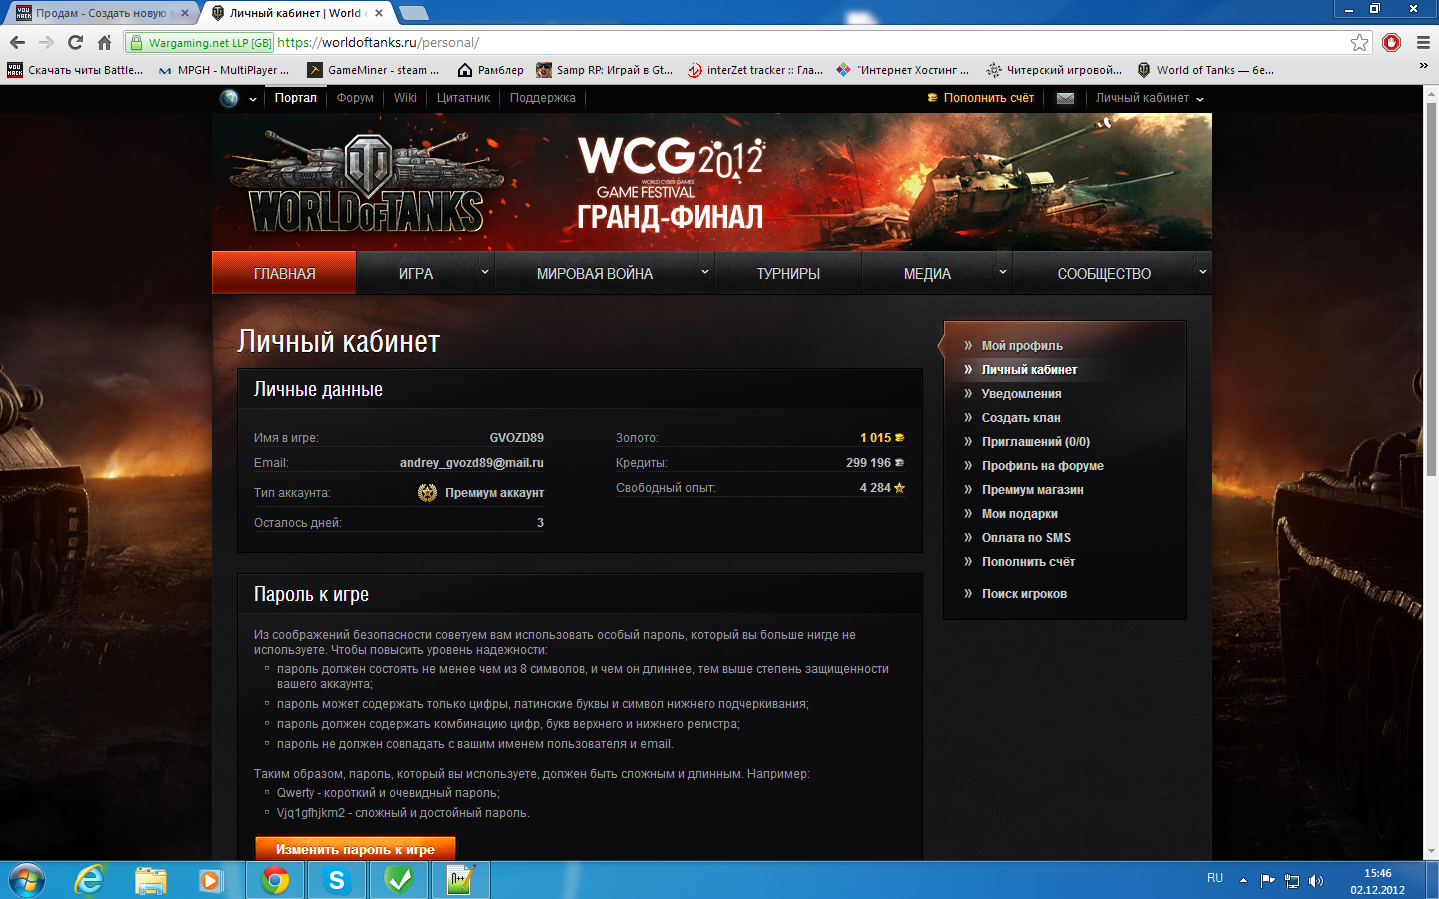The width and height of the screenshot is (1439, 899).
Task: Expand the СООБЩЕСТВО dropdown arrow
Action: click(x=1203, y=272)
